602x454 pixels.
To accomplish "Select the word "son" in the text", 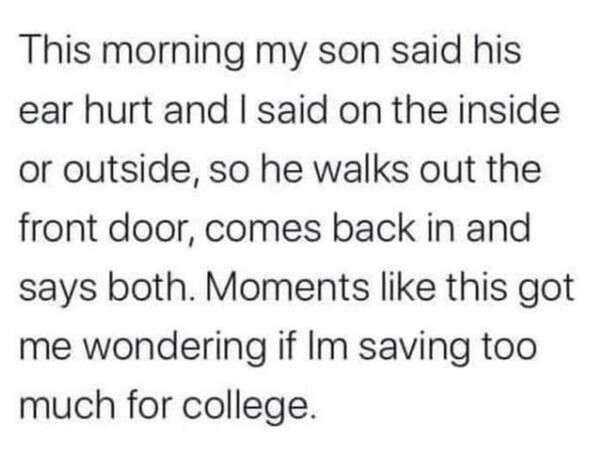I will 347,51.
